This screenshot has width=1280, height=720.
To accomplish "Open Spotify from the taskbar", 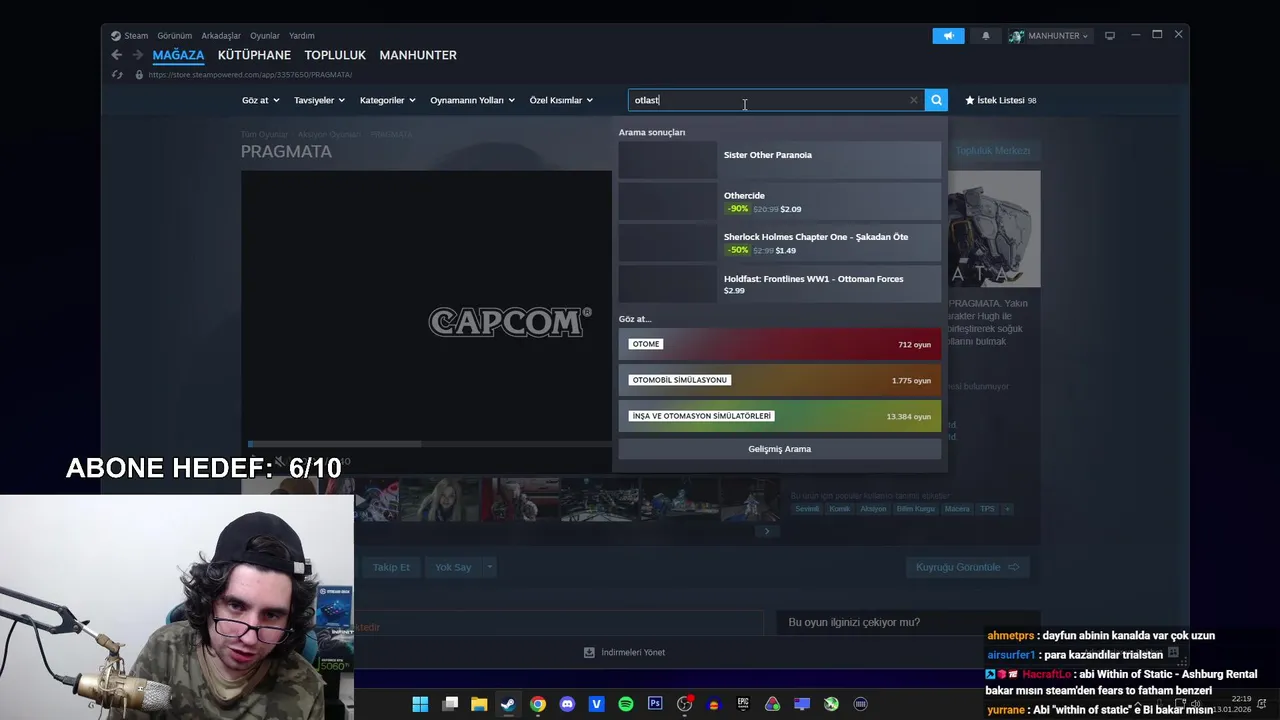I will pos(626,704).
